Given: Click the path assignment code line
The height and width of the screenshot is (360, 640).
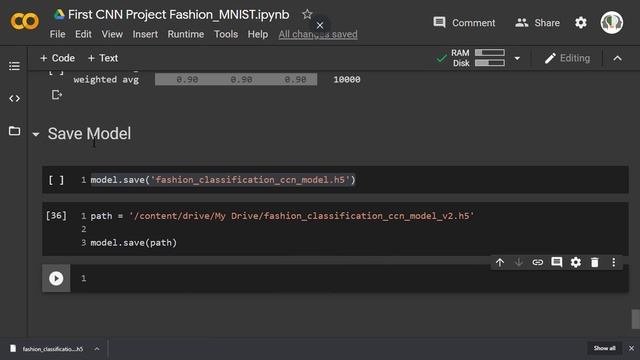Looking at the screenshot, I should (x=282, y=216).
